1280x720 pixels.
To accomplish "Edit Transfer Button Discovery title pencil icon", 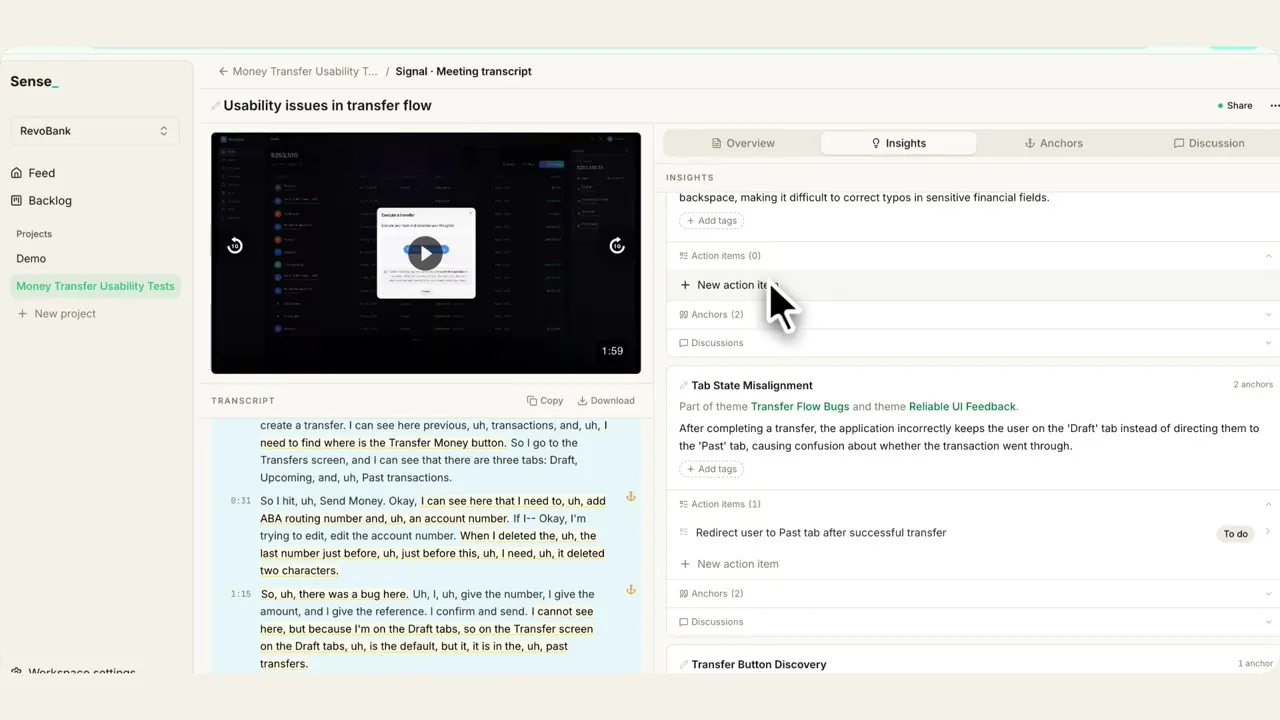I will [x=684, y=665].
